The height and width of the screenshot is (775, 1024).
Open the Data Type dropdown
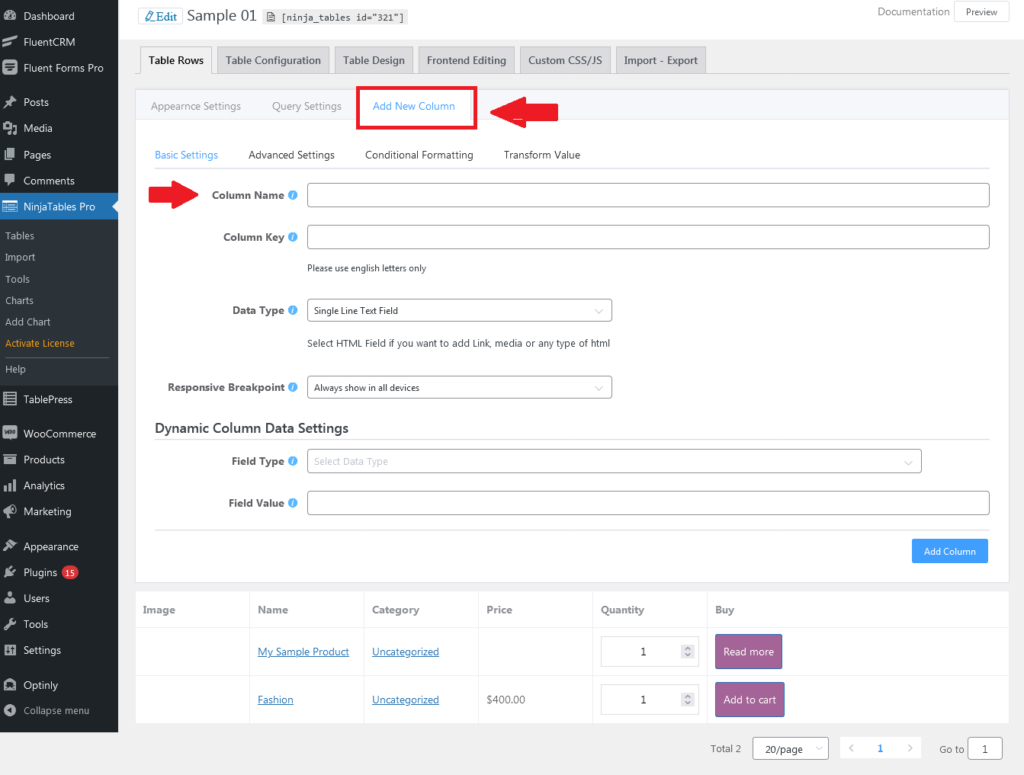[459, 310]
